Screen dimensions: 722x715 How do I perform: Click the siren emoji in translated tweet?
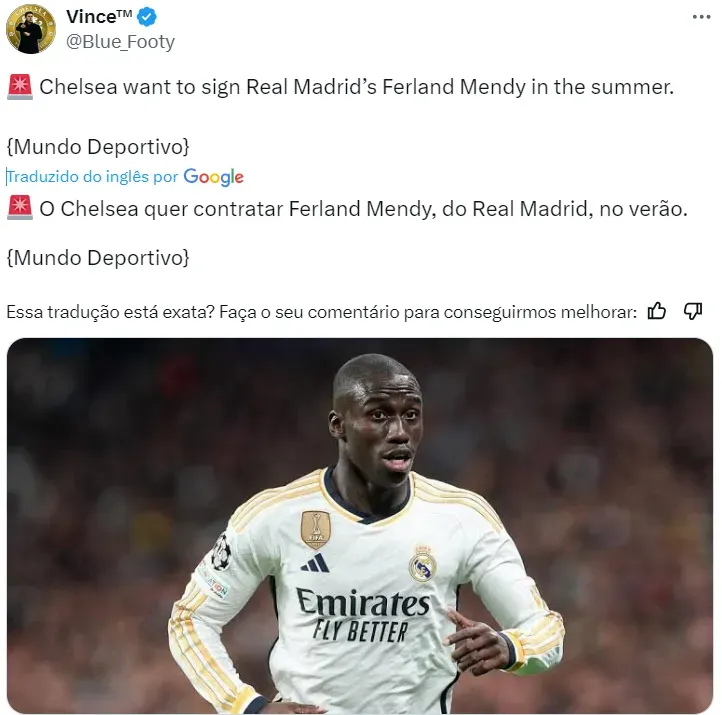click(20, 208)
